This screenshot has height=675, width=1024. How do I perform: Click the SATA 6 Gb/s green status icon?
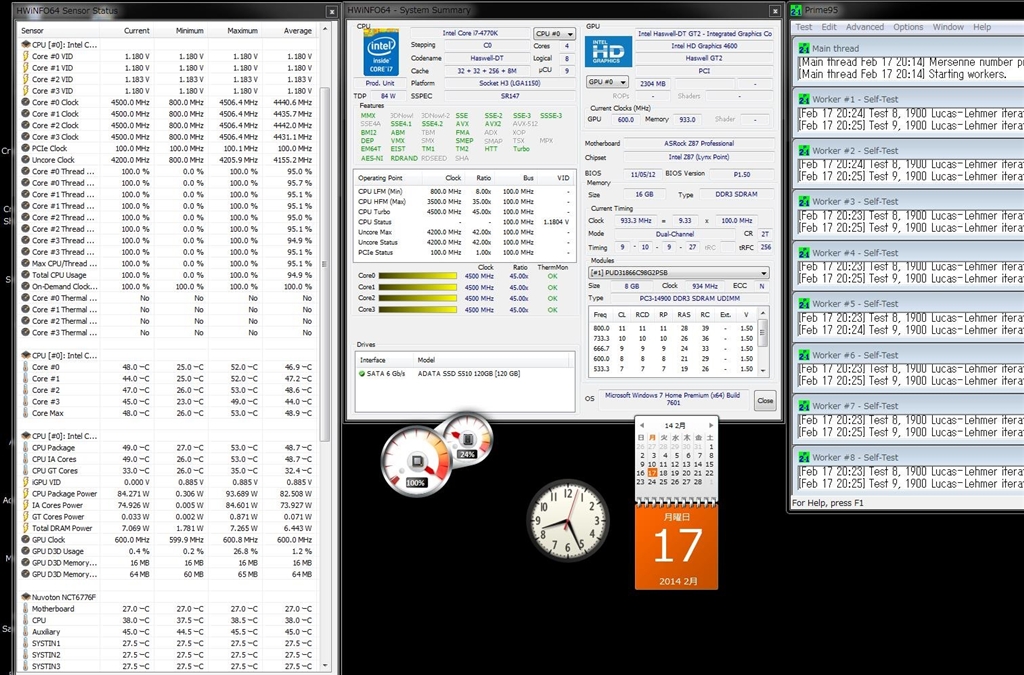pos(362,374)
